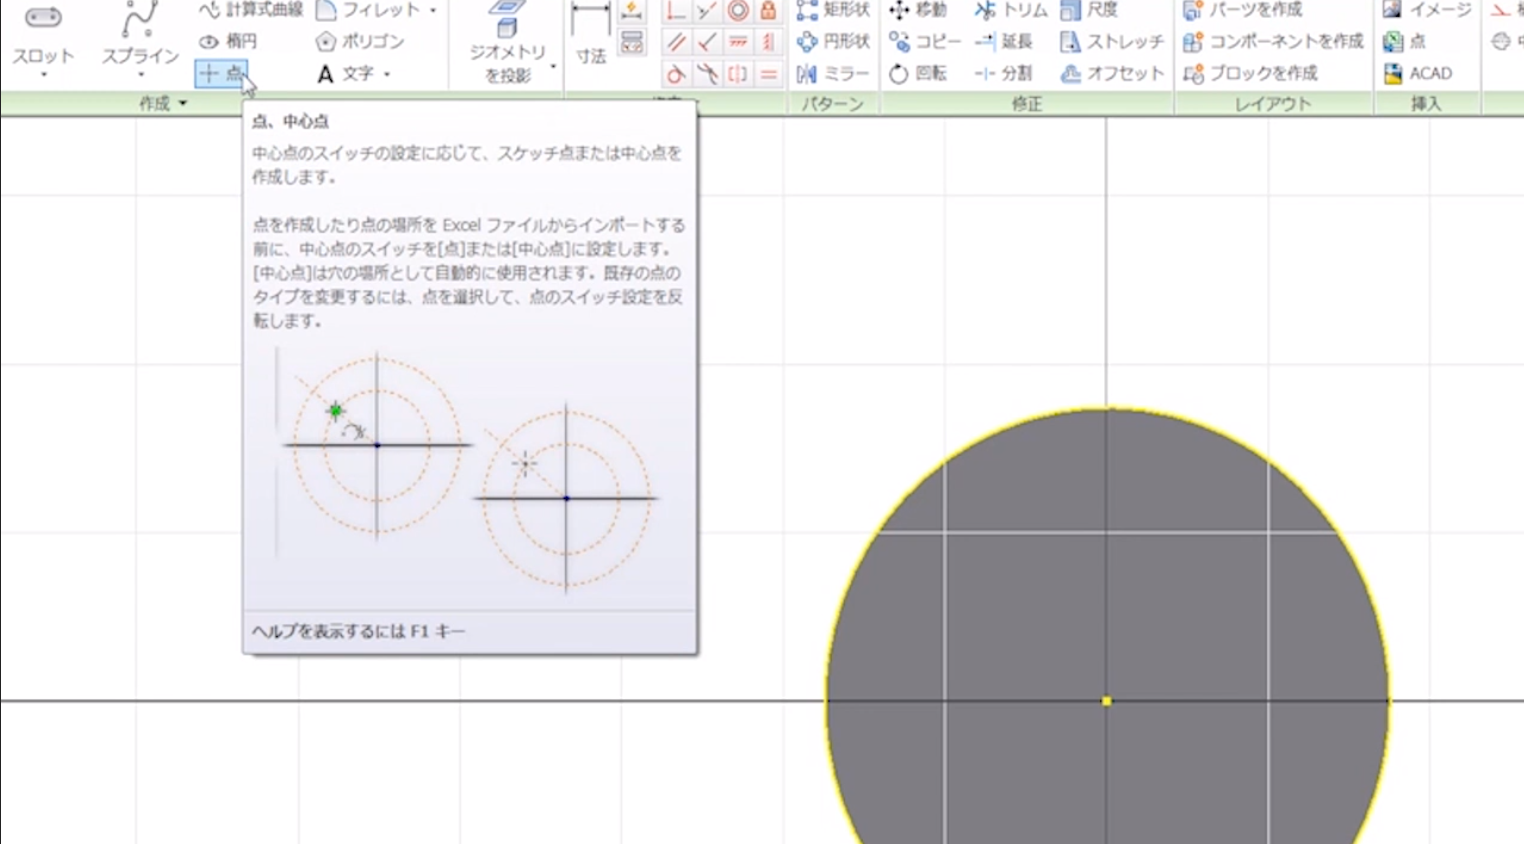Select the 楕円 (ellipse) tool
The image size is (1524, 844).
[x=229, y=41]
